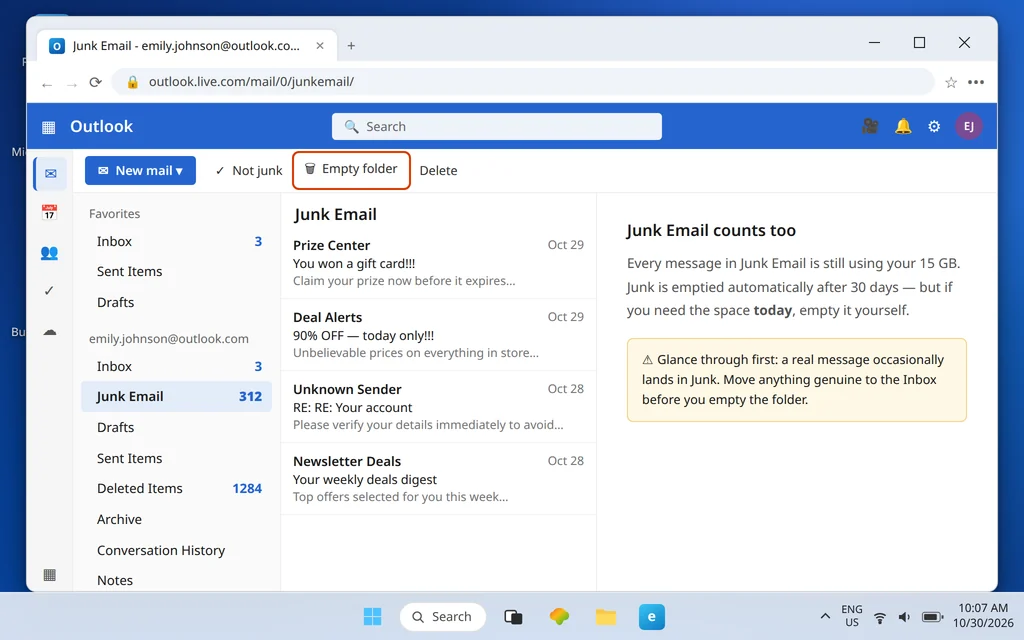Open Wi-Fi network status
This screenshot has height=640, width=1024.
pos(880,617)
